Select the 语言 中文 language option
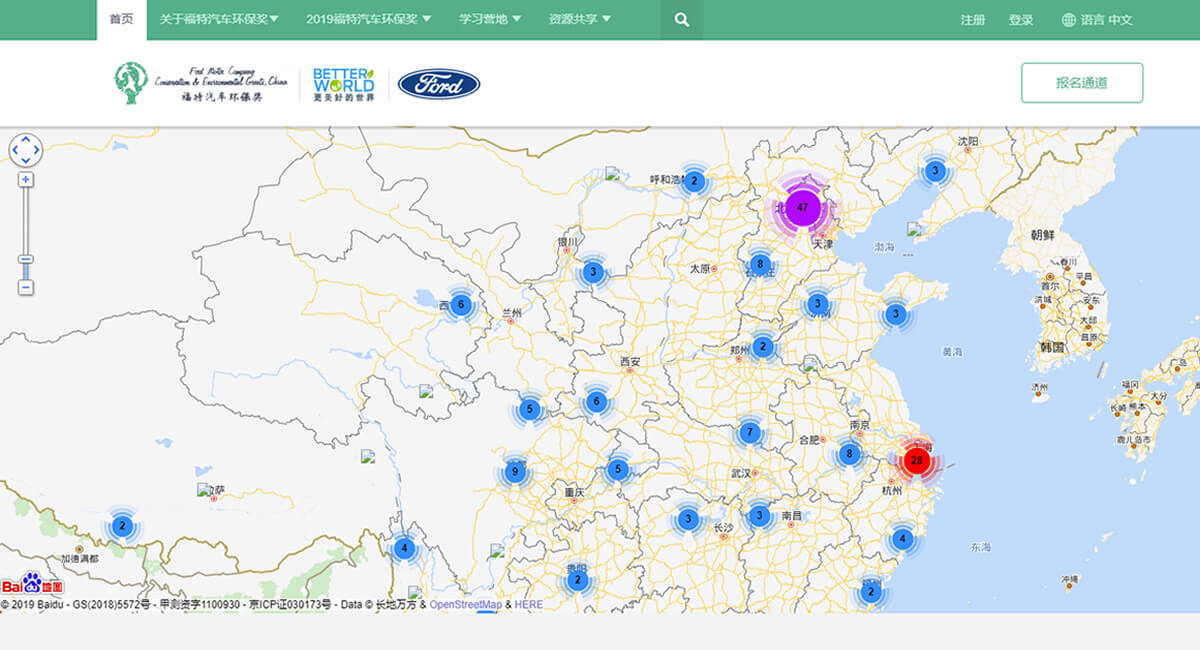 tap(1097, 20)
